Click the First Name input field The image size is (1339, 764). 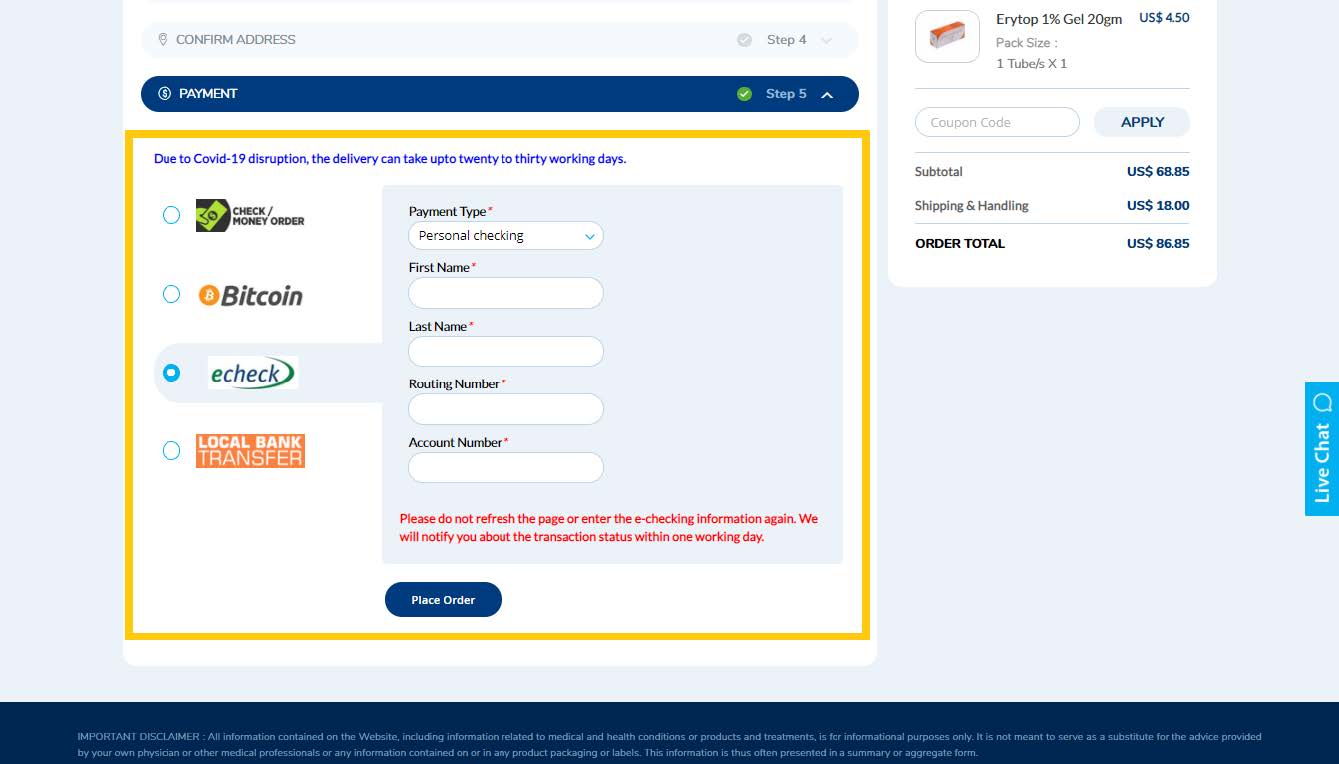click(506, 293)
